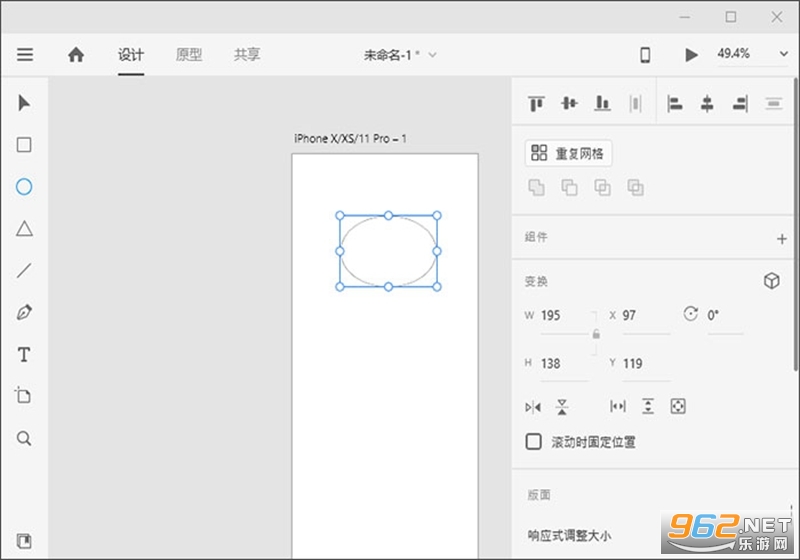Click the artboard title iPhone X/XS/11 Pro – 1
This screenshot has width=800, height=560.
click(x=350, y=139)
